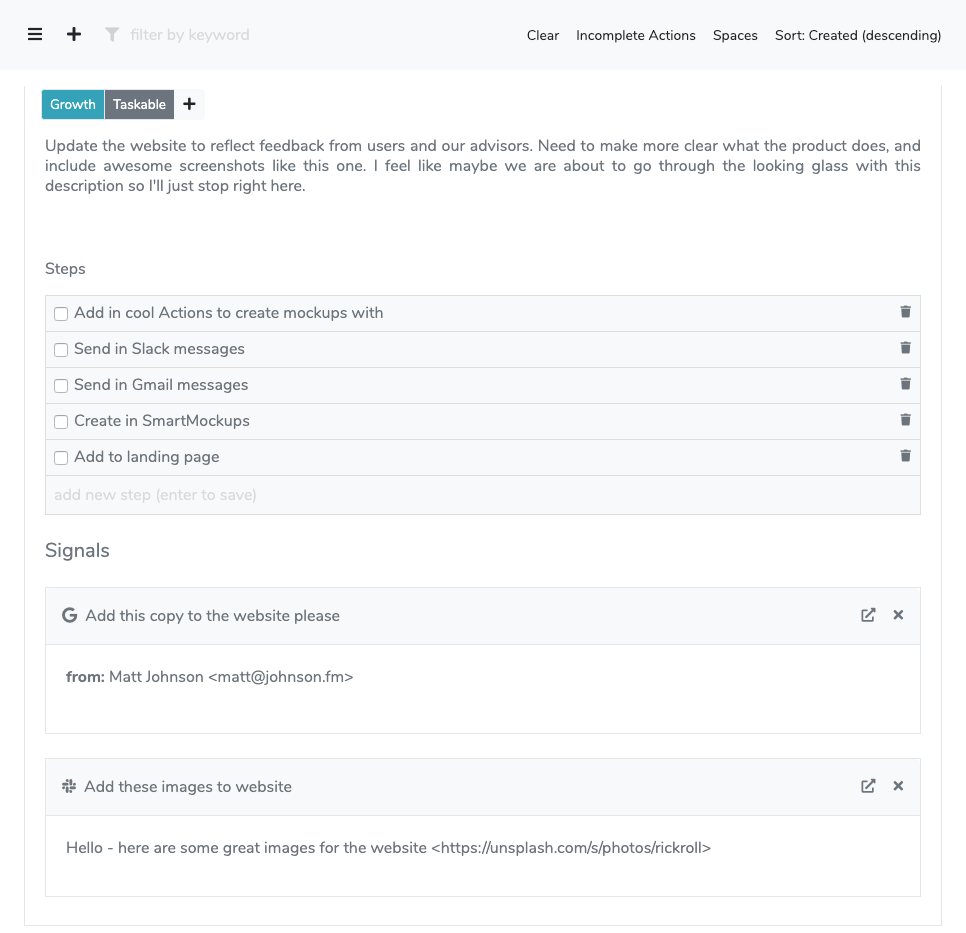Open the Slack signal externally
The width and height of the screenshot is (966, 933).
click(x=868, y=786)
